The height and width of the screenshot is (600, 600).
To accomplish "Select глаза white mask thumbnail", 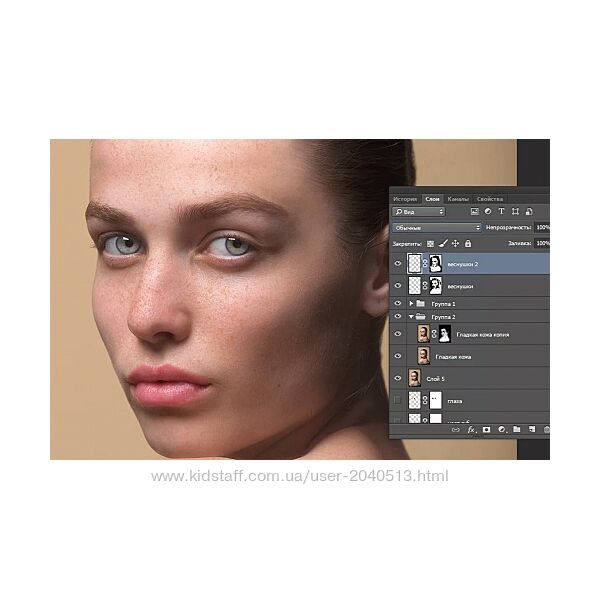I will [x=435, y=401].
